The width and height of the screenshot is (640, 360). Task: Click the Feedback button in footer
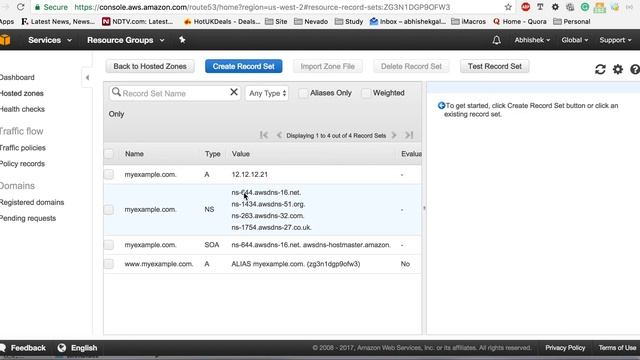tap(23, 348)
